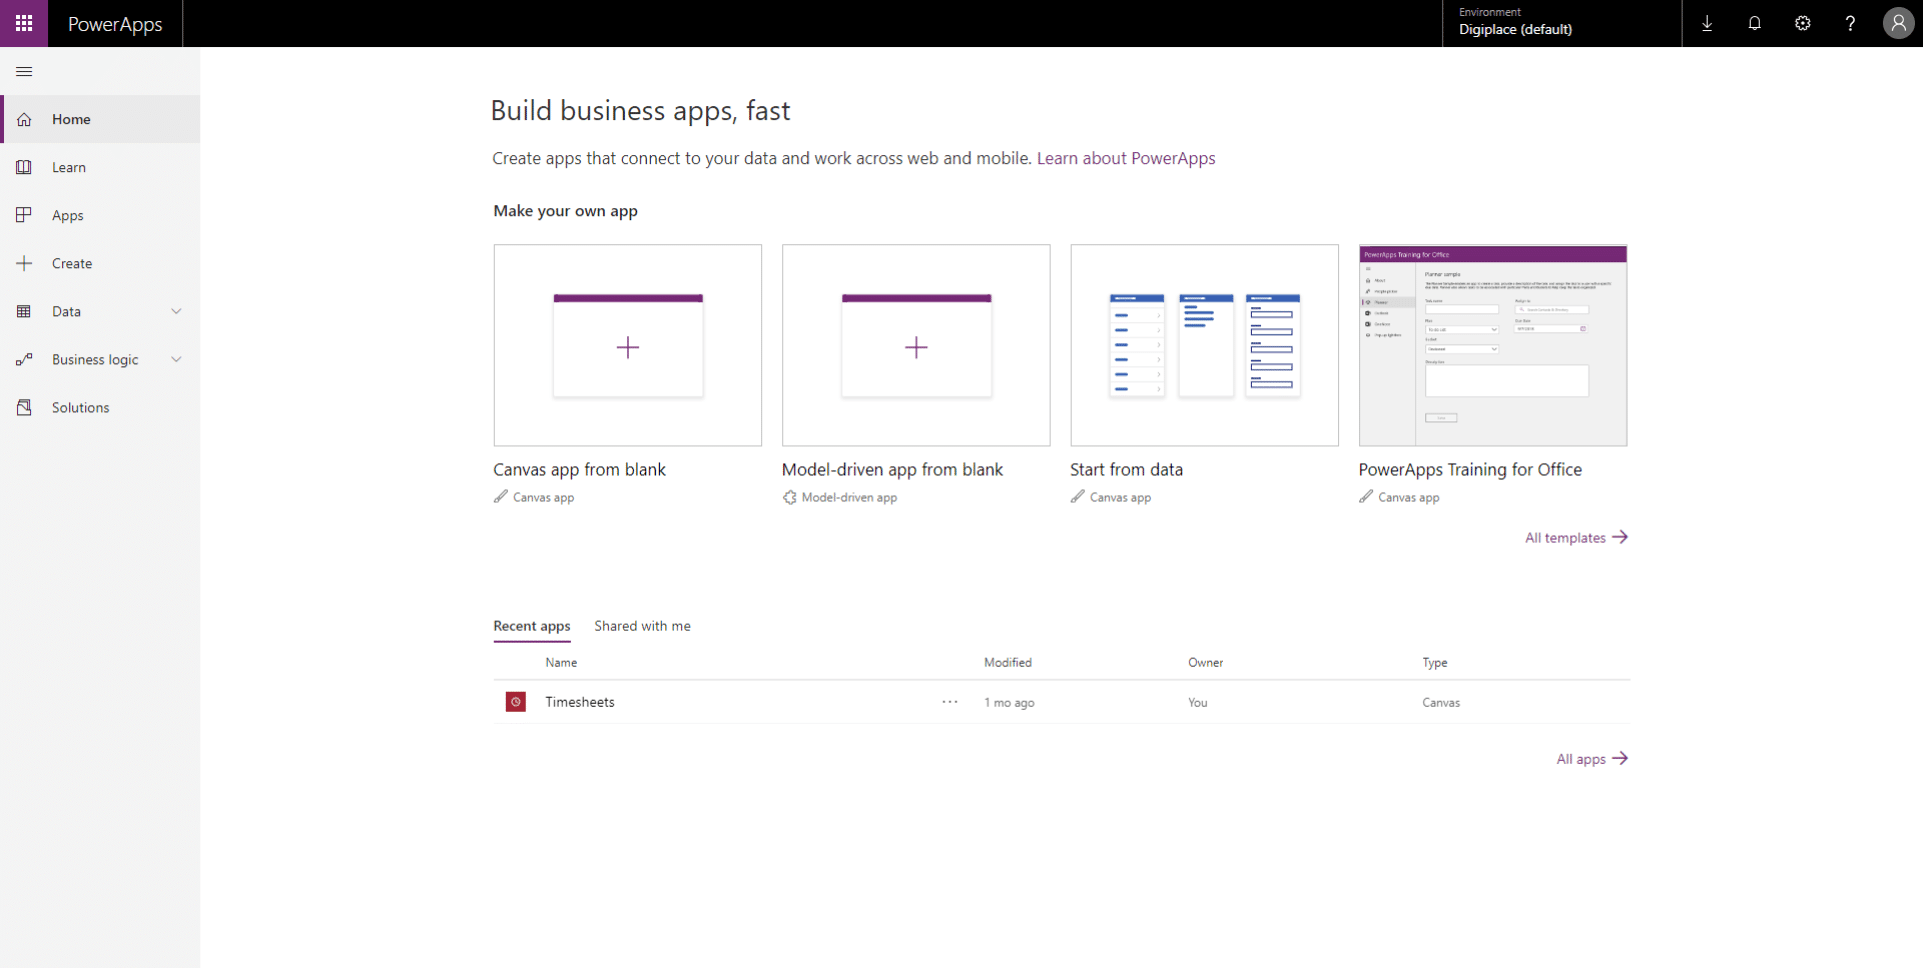
Task: Click the 'Canvas' type cell
Action: click(x=1441, y=703)
